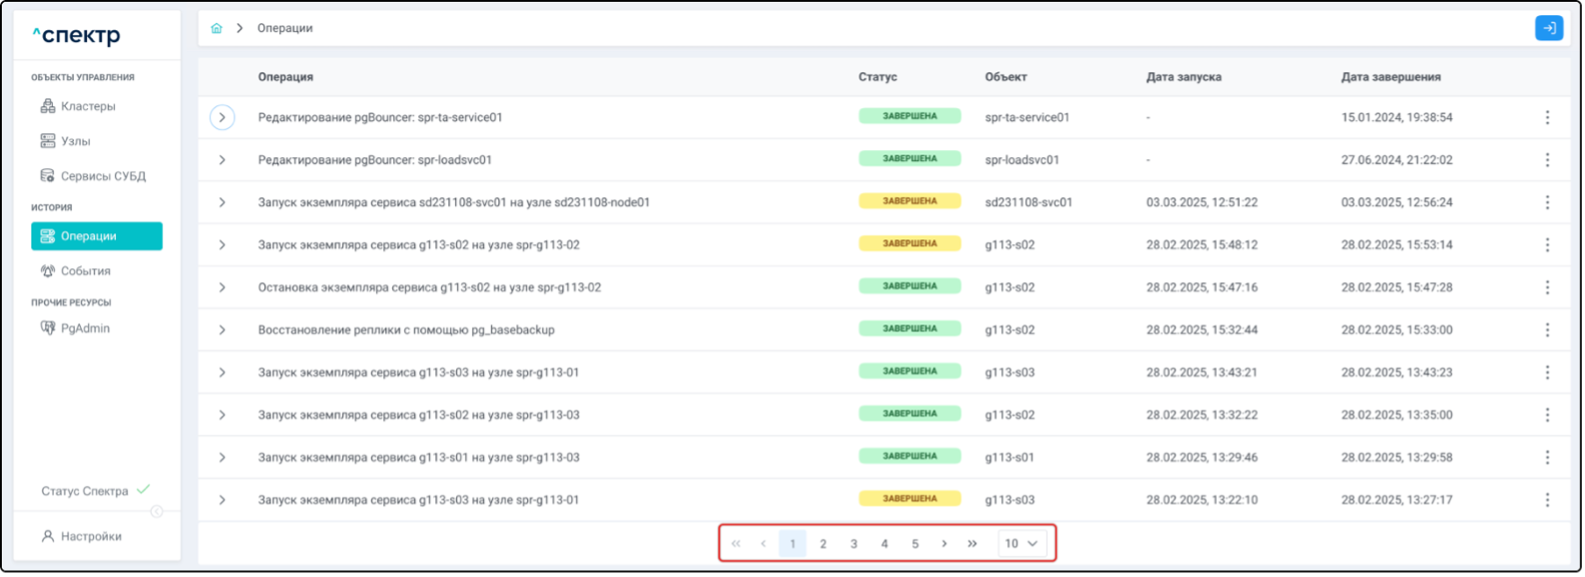Expand row Запуск g113-s02 на узле spr-g113-03
This screenshot has width=1585, height=577.
[222, 415]
